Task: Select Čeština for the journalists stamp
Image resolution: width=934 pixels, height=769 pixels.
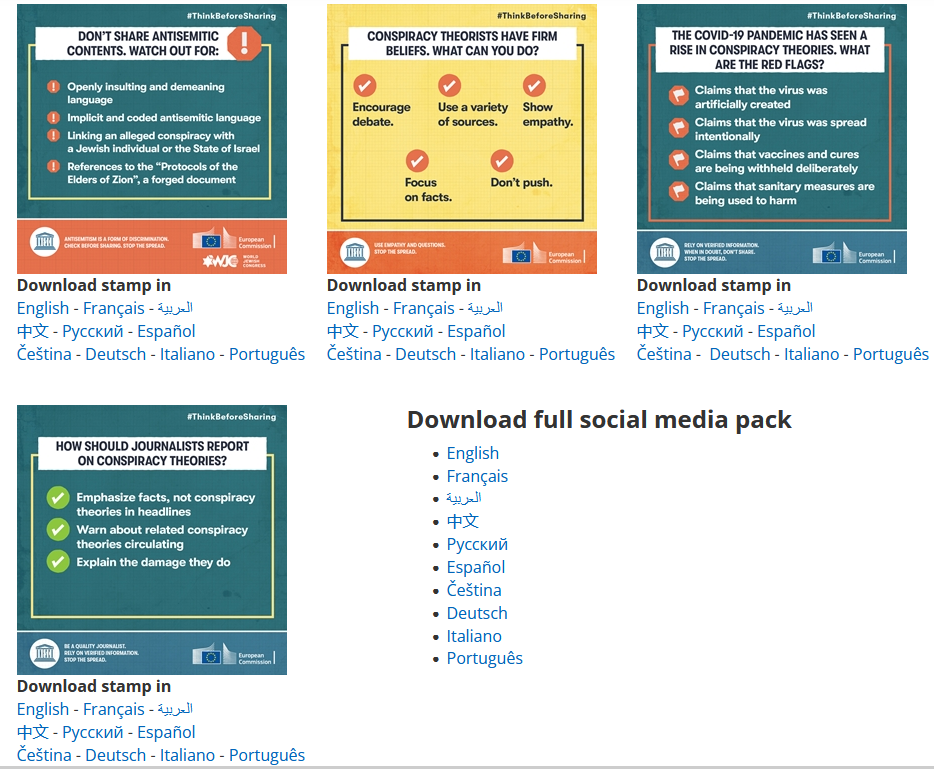Action: 44,755
